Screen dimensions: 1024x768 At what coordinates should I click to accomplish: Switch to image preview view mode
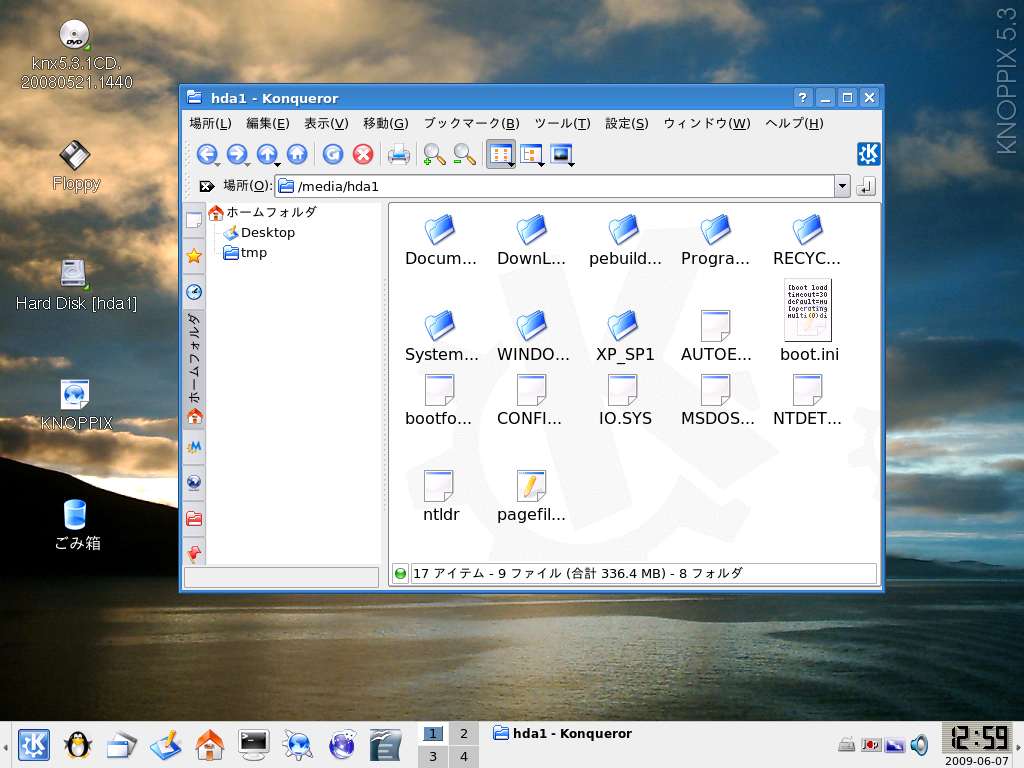[562, 154]
